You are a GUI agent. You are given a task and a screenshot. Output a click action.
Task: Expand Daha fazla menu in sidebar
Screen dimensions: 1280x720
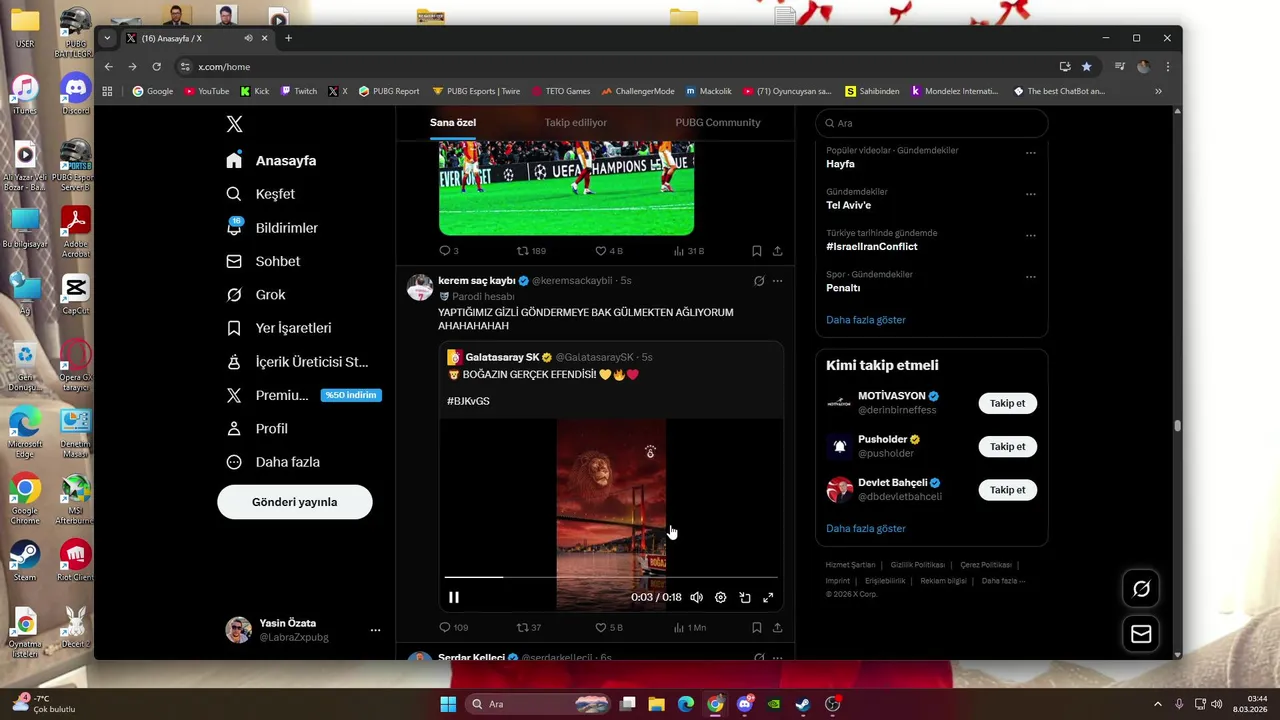(273, 462)
